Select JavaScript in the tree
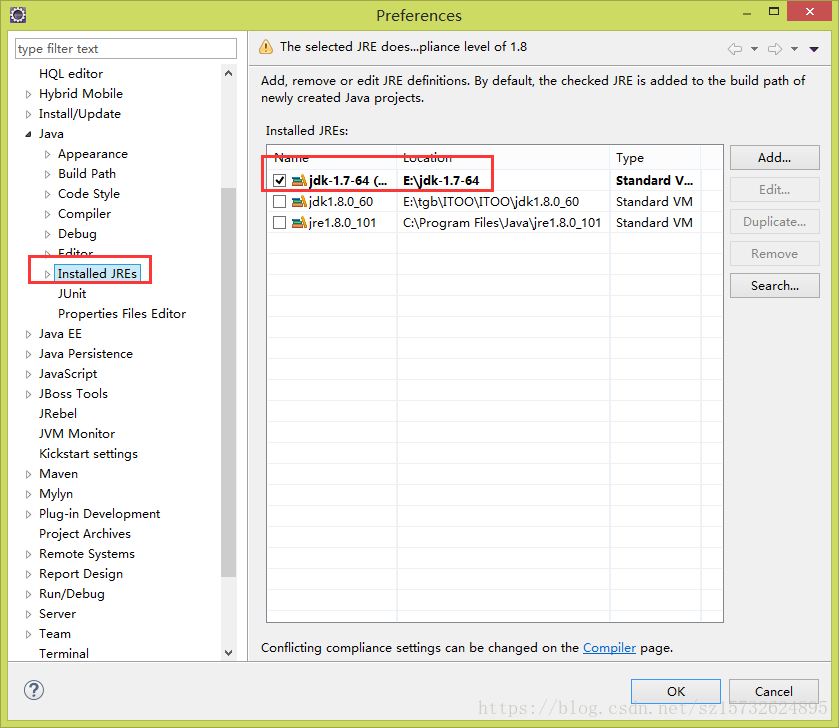The height and width of the screenshot is (728, 839). pyautogui.click(x=68, y=374)
